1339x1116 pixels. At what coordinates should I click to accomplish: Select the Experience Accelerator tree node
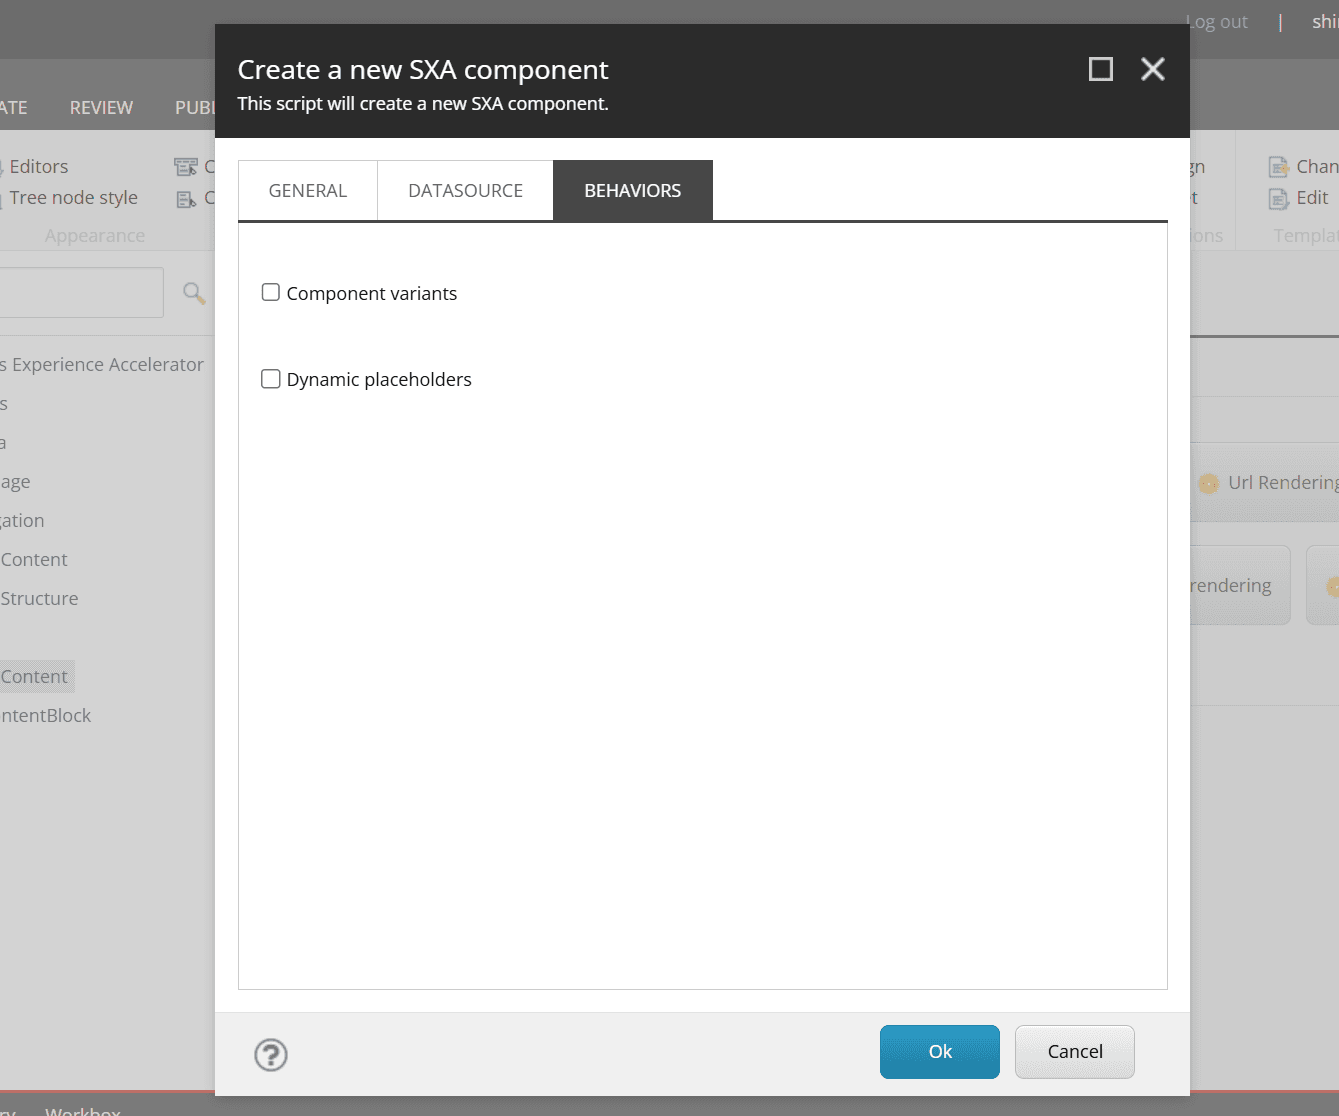[x=107, y=365]
